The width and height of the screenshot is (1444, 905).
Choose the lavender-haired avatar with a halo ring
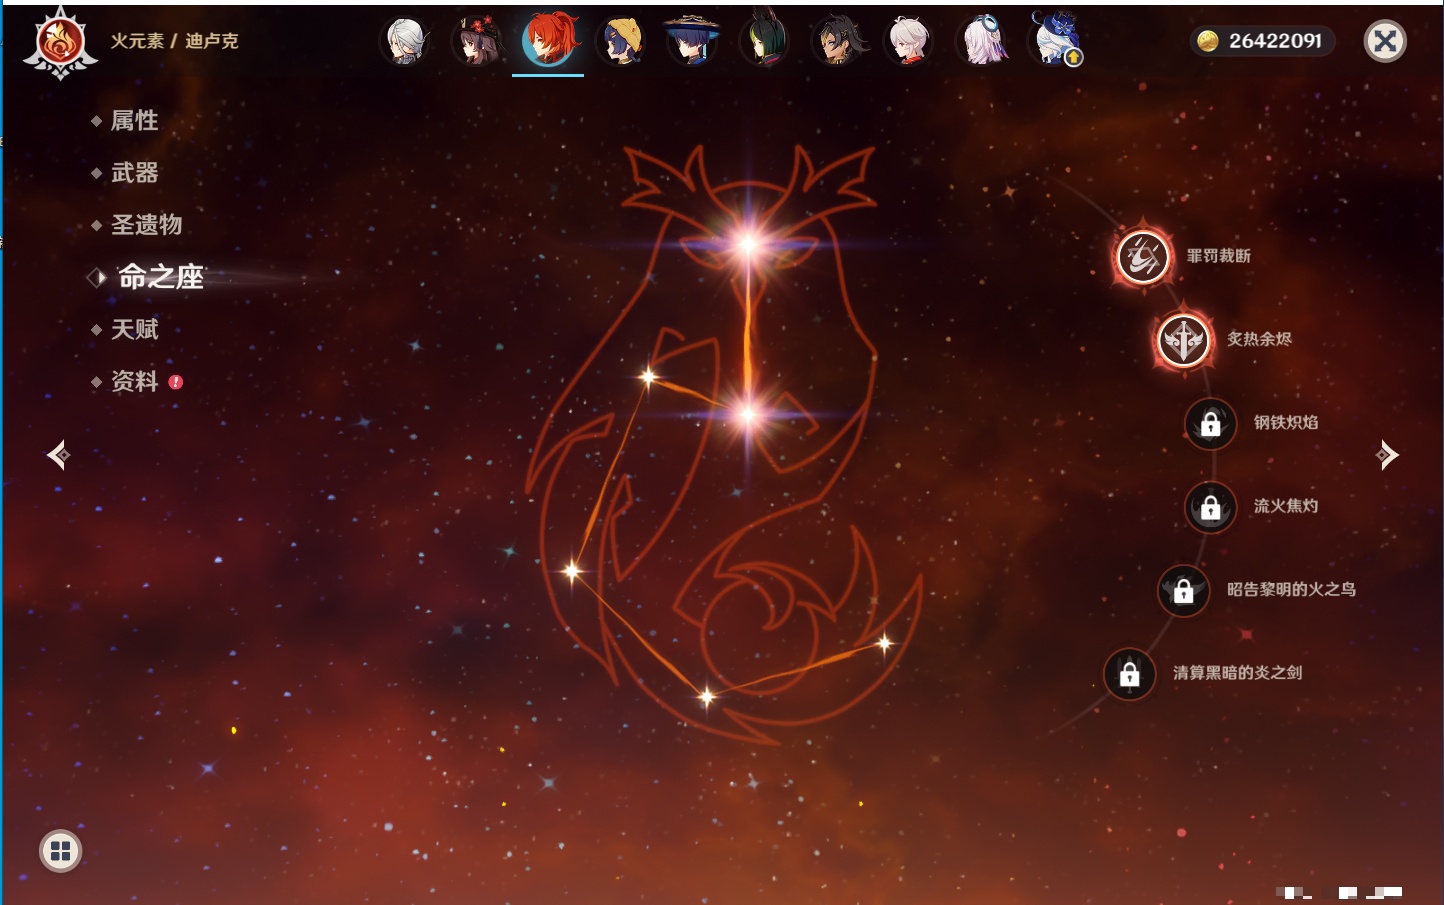click(983, 42)
